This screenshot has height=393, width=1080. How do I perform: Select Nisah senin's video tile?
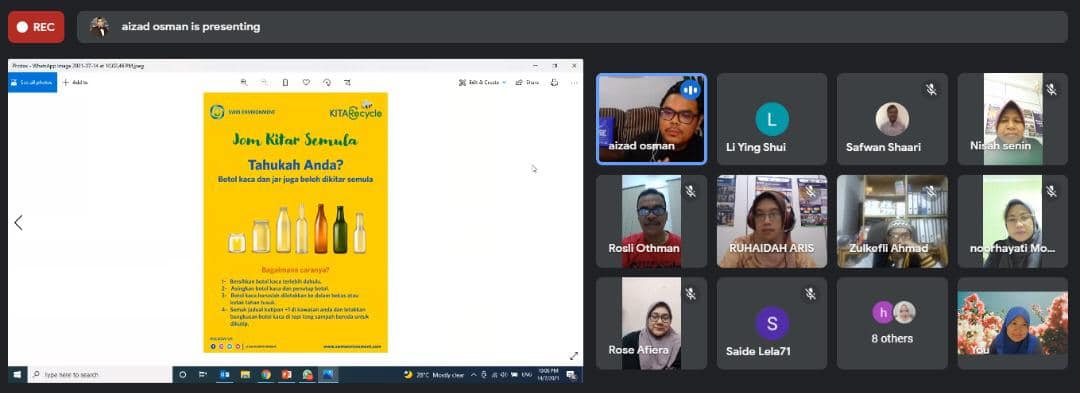click(x=1012, y=119)
